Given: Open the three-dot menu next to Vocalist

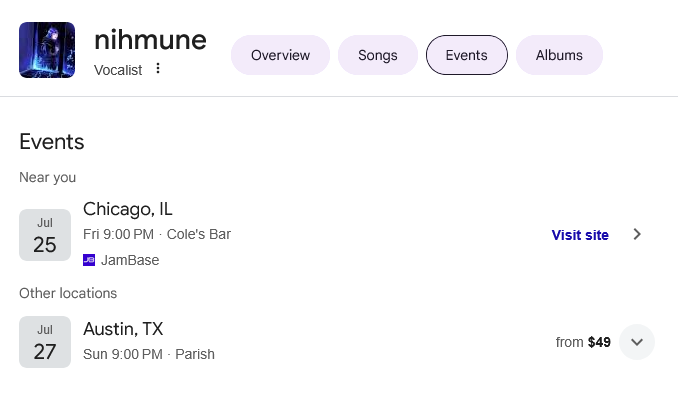Looking at the screenshot, I should point(158,68).
